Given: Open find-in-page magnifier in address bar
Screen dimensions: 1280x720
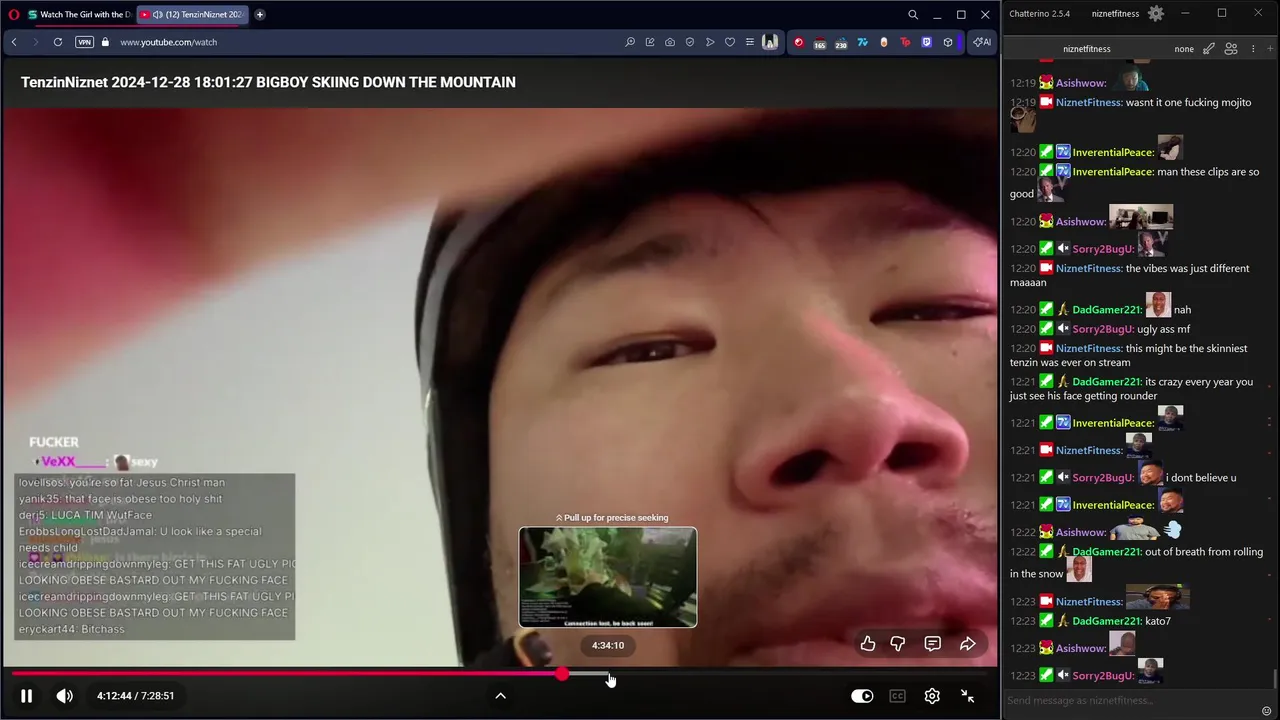Looking at the screenshot, I should click(x=630, y=42).
